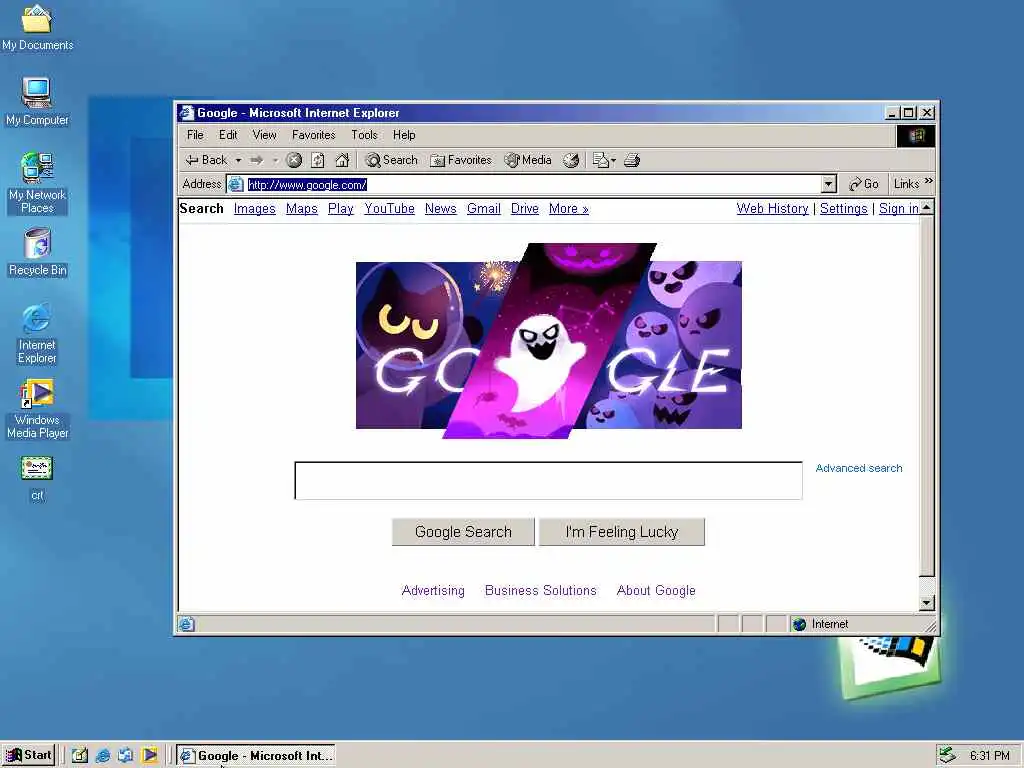The image size is (1024, 768).
Task: Select My Network Places desktop icon
Action: [37, 183]
